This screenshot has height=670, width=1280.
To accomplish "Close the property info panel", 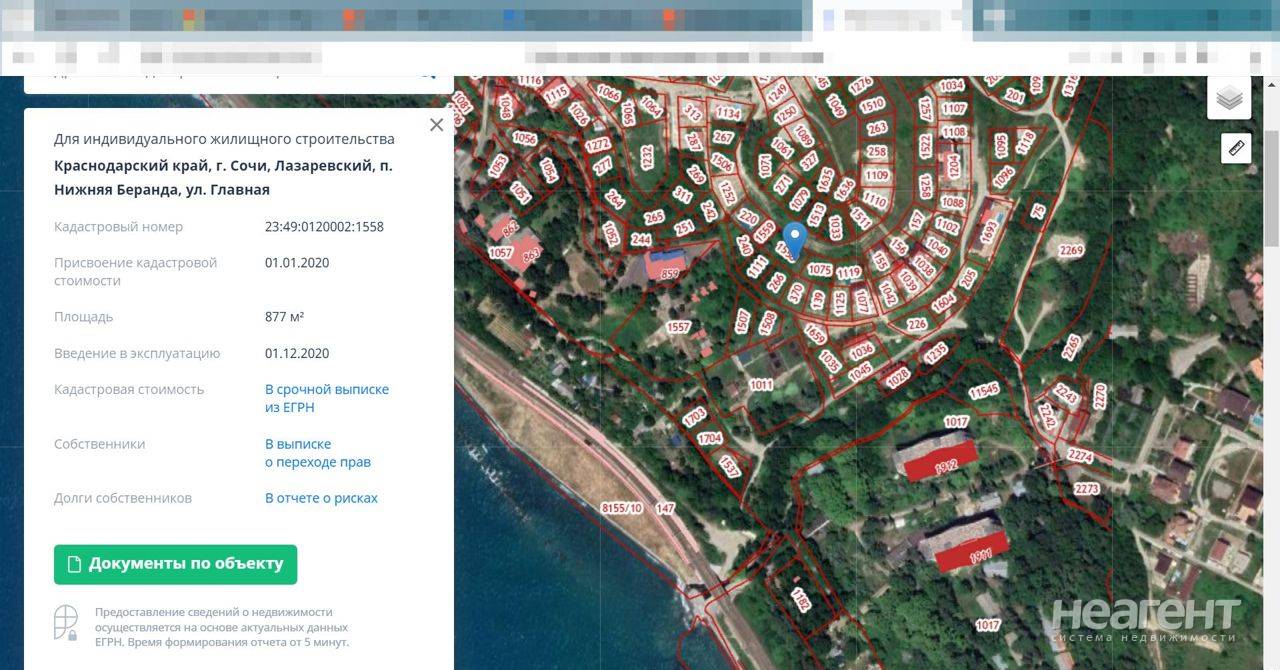I will tap(436, 125).
